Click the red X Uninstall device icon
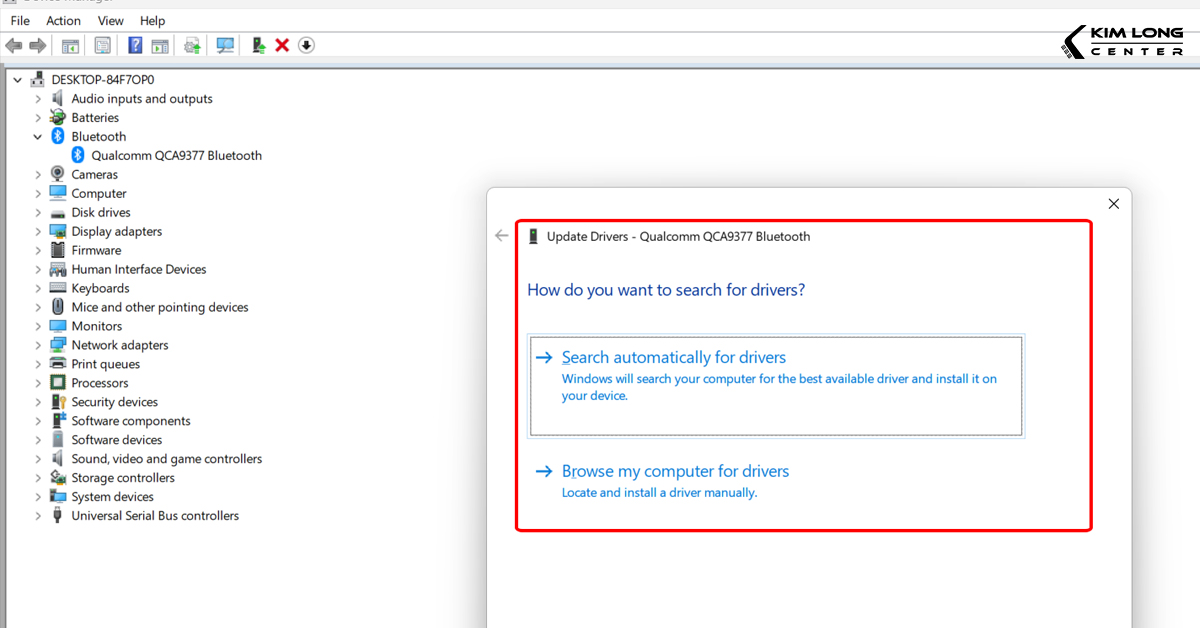This screenshot has width=1200, height=628. click(x=282, y=45)
